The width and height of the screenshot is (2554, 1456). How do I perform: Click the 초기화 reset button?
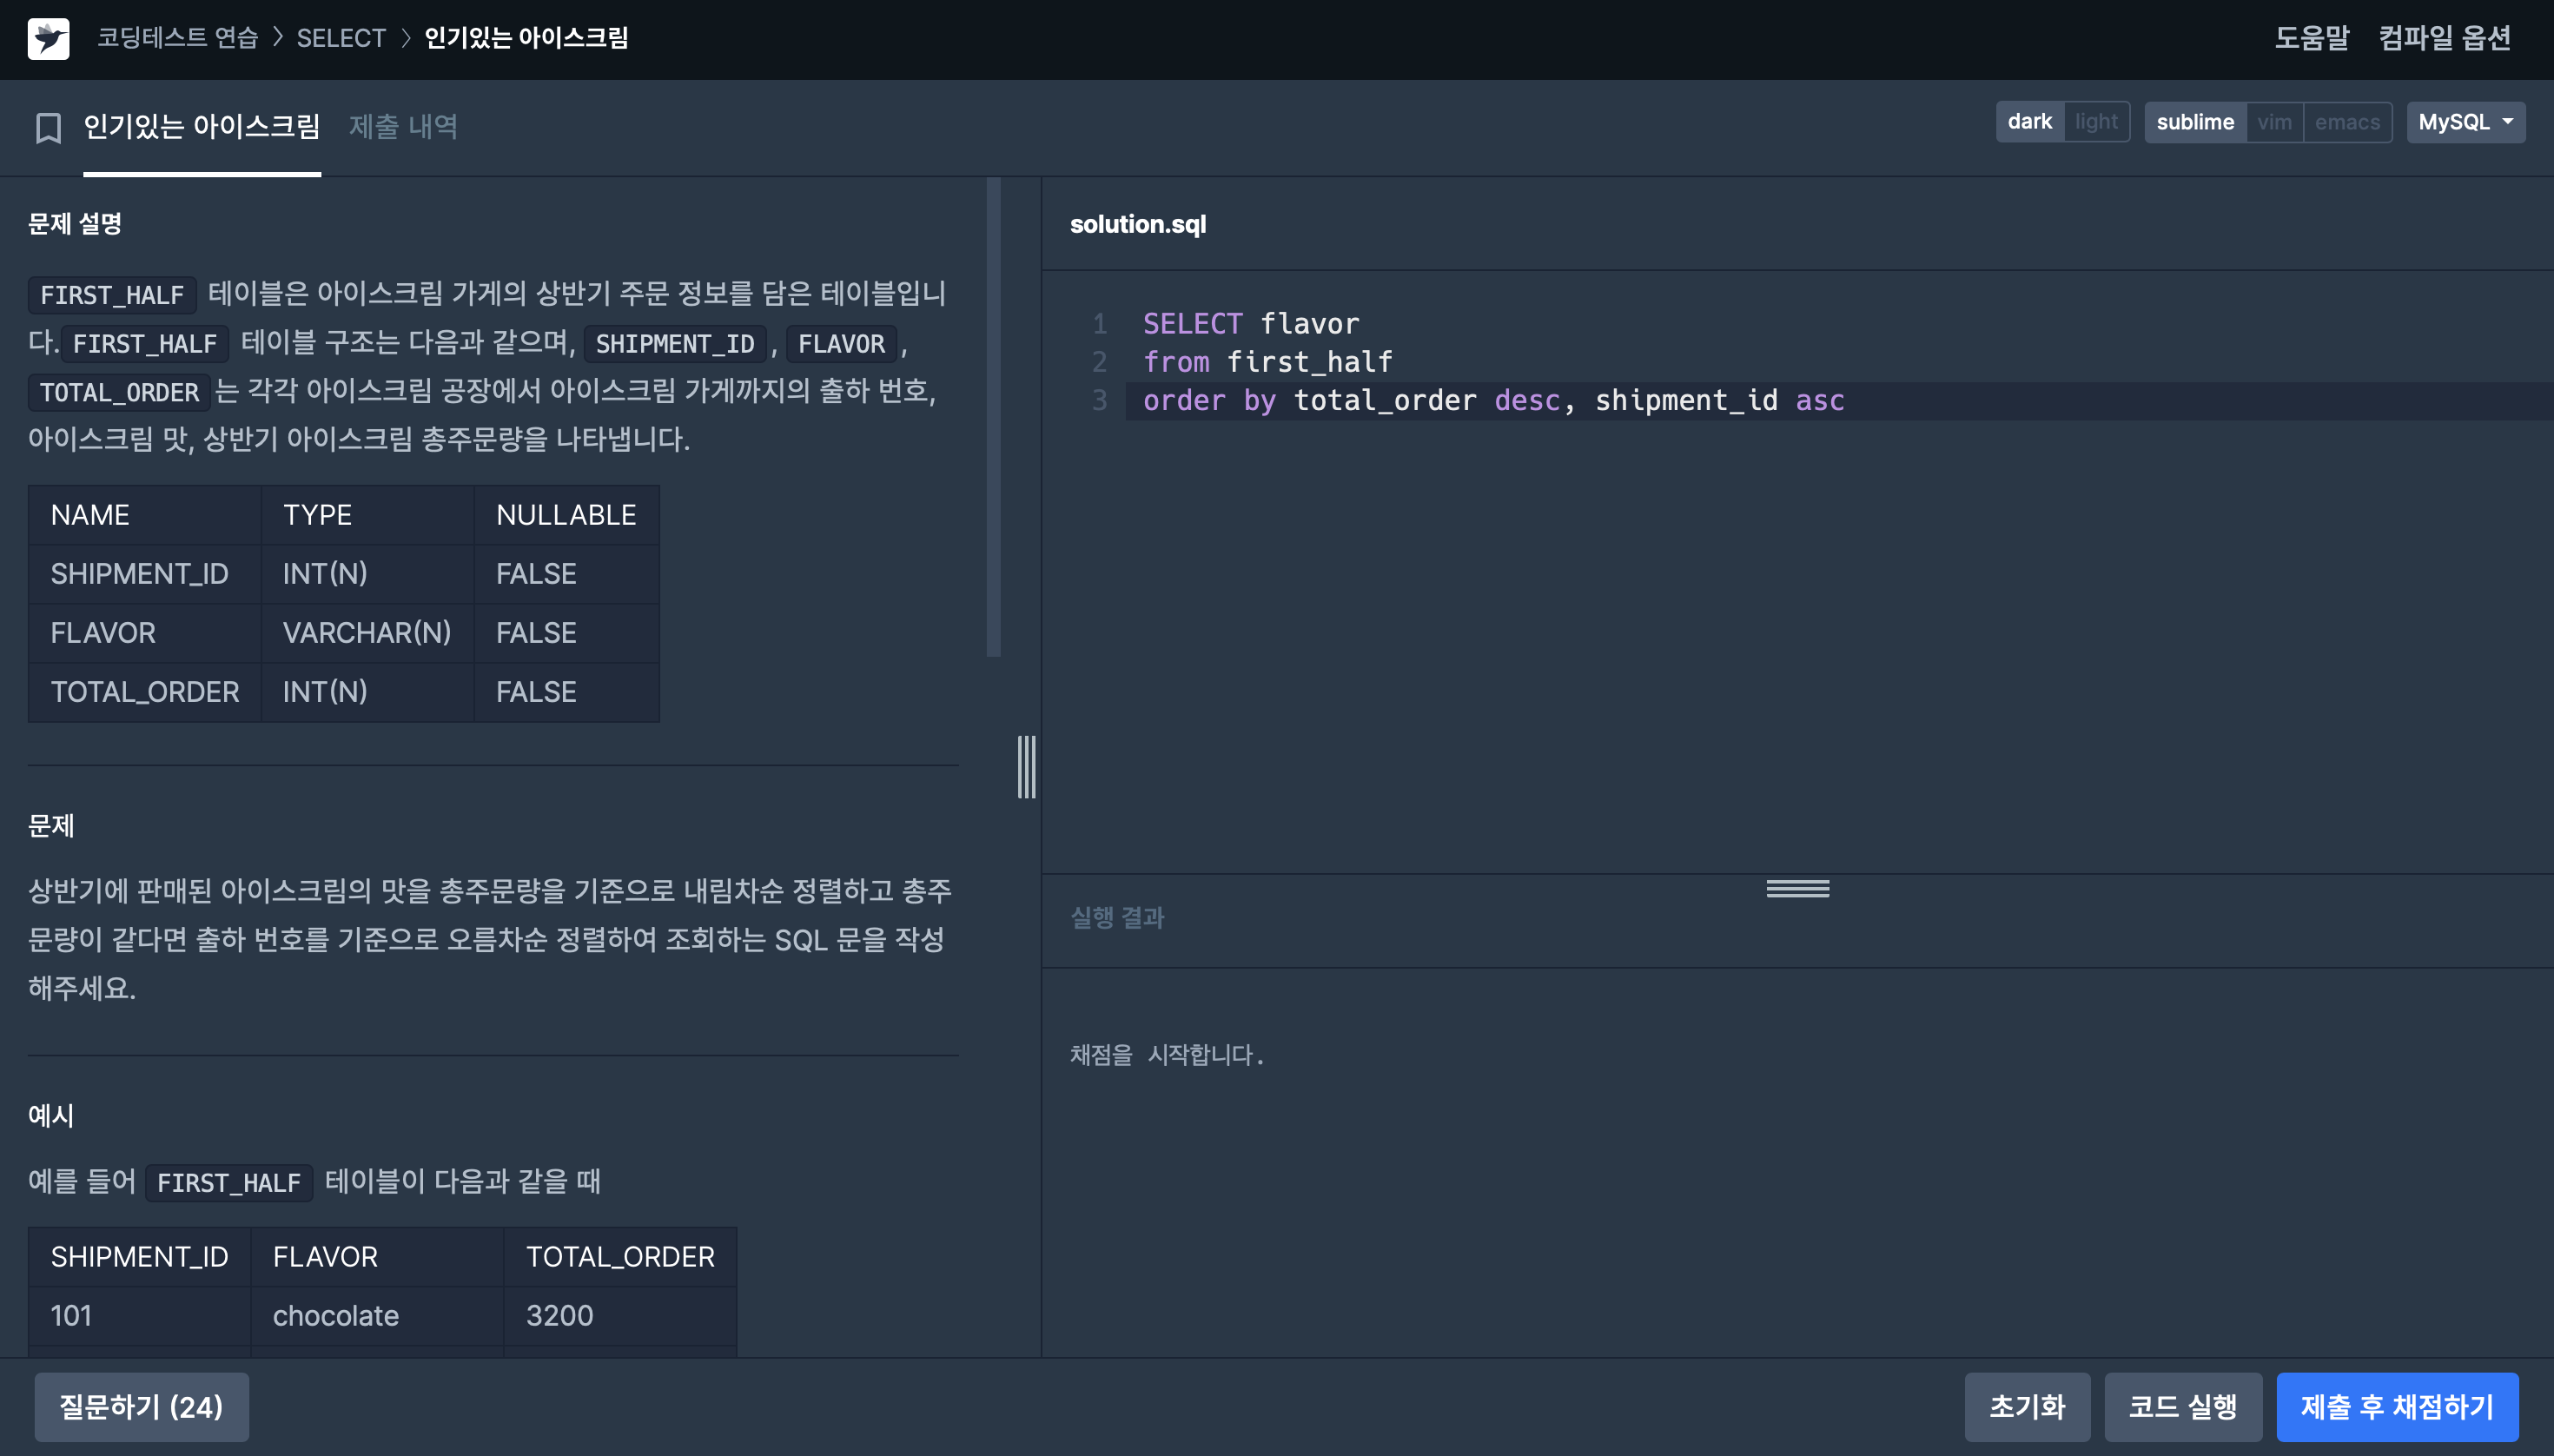tap(2026, 1406)
